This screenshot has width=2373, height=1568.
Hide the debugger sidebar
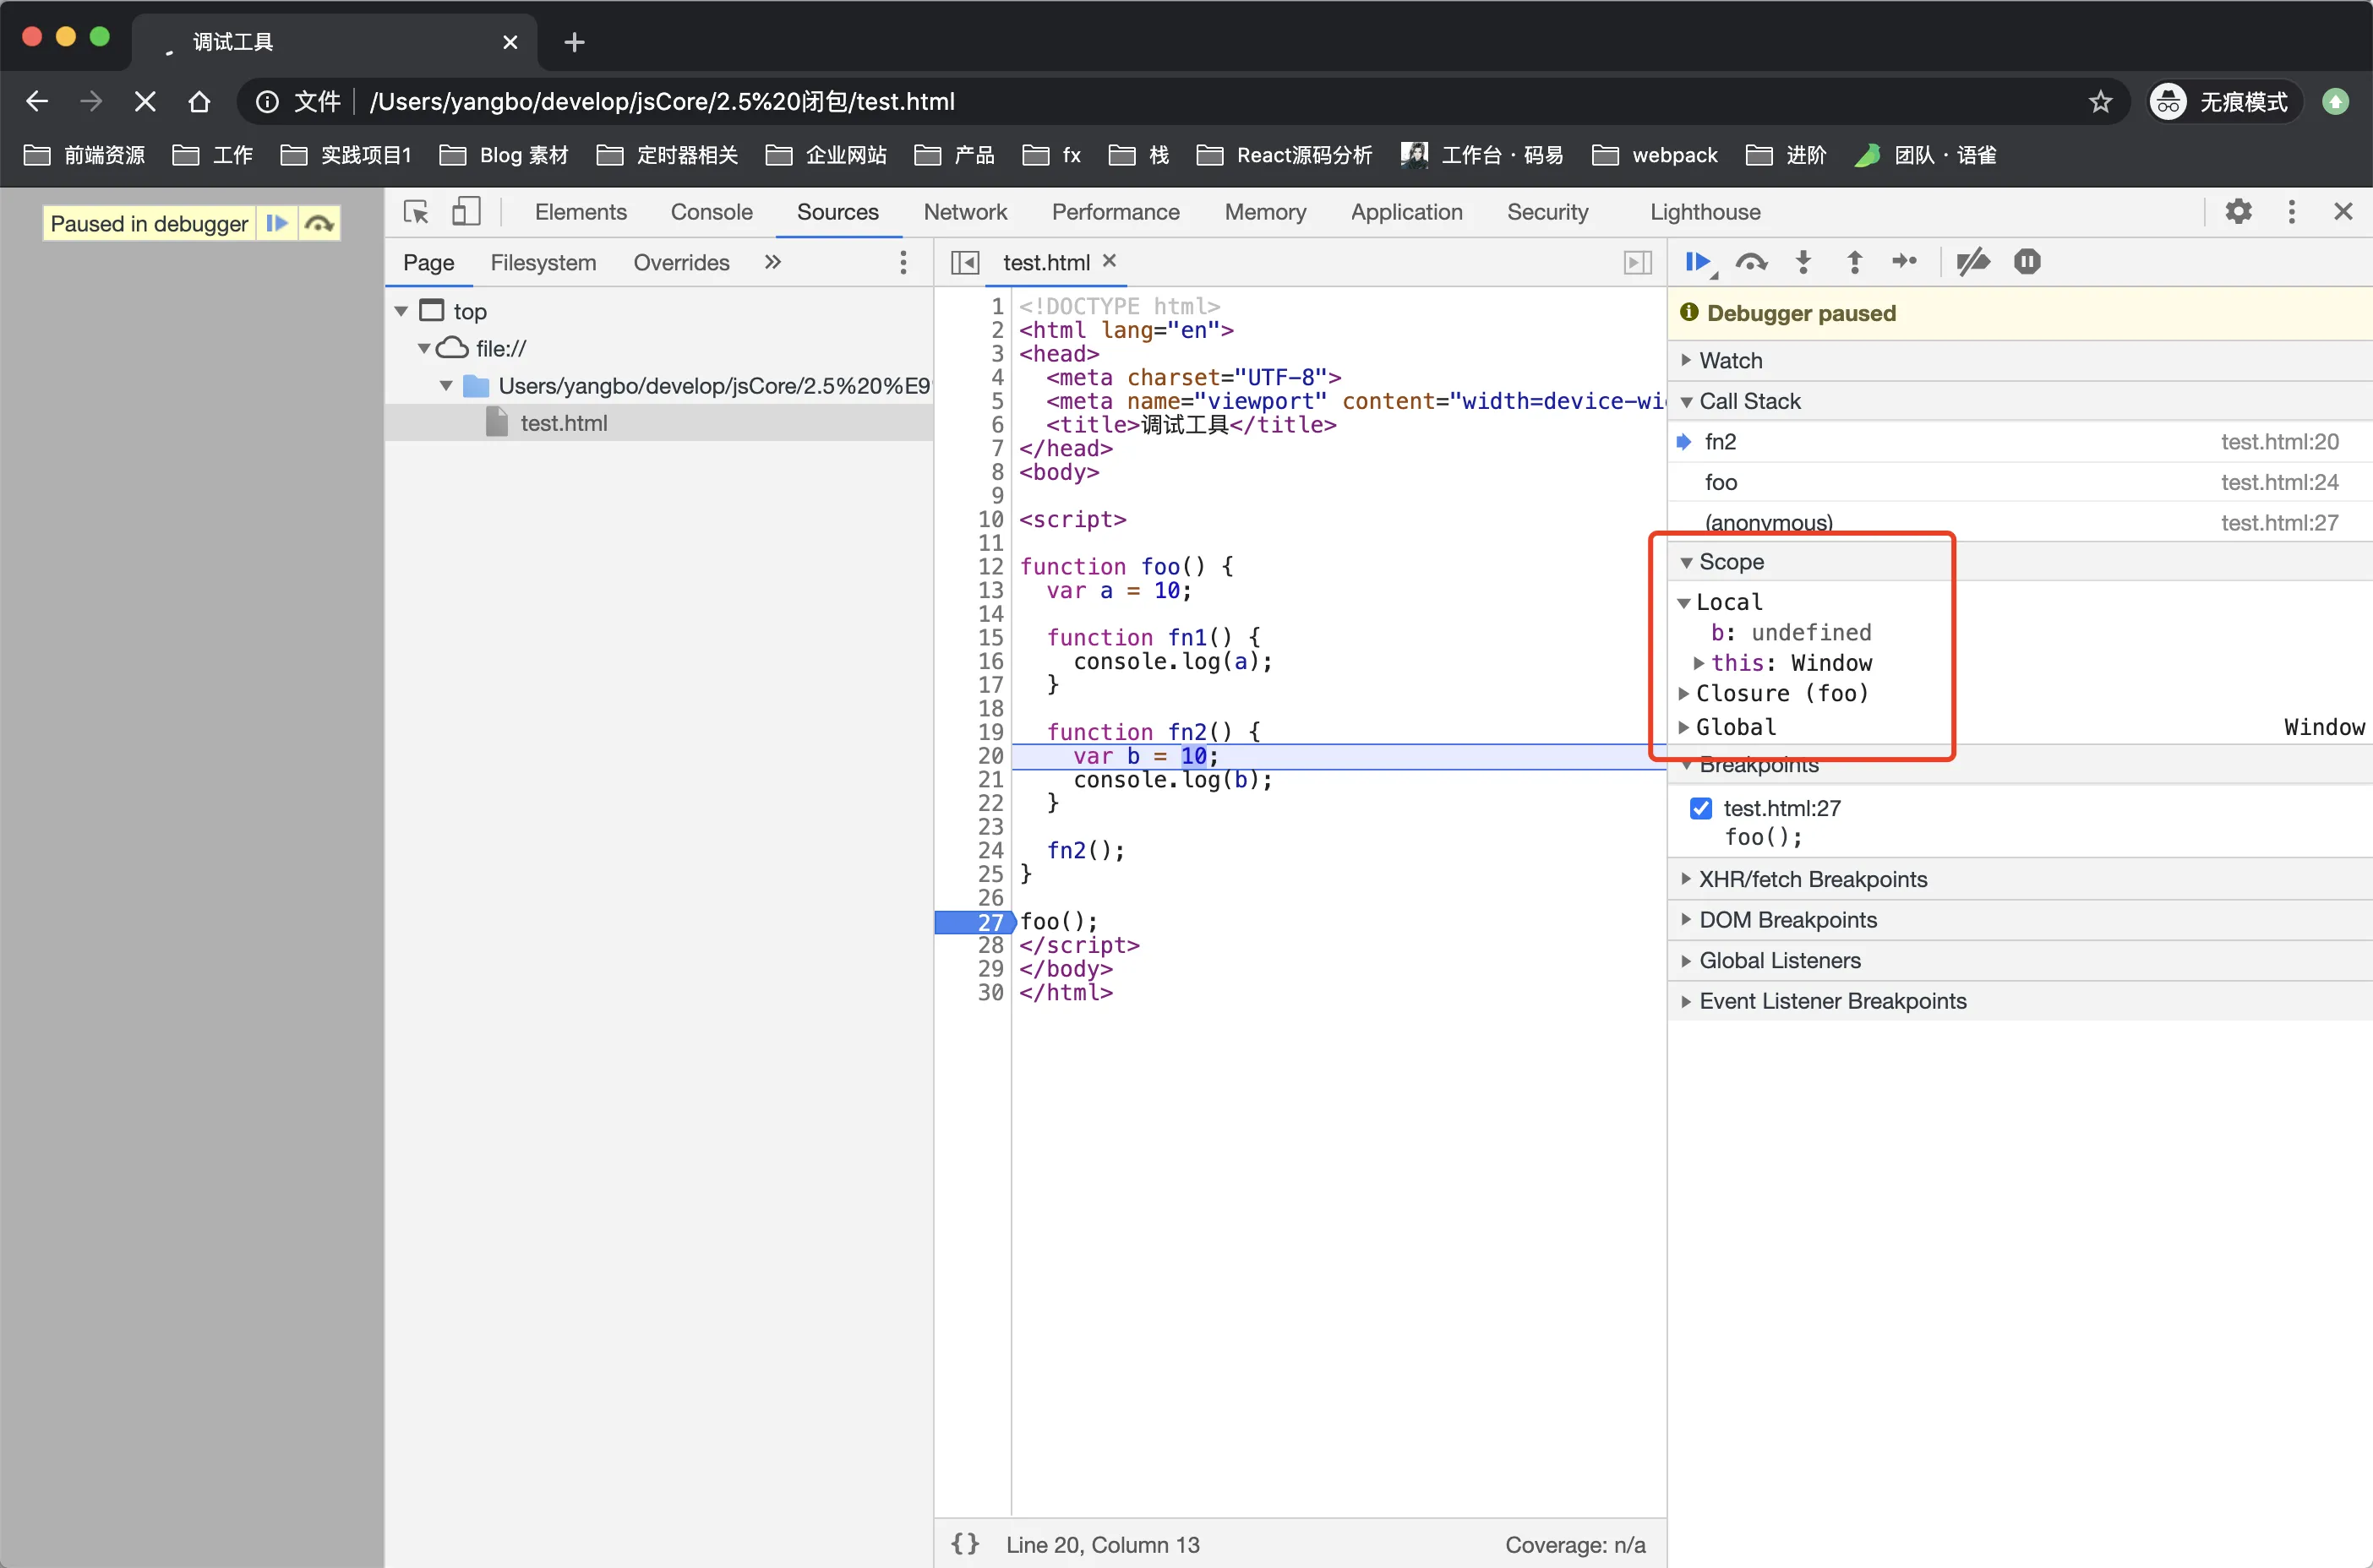click(x=1637, y=263)
